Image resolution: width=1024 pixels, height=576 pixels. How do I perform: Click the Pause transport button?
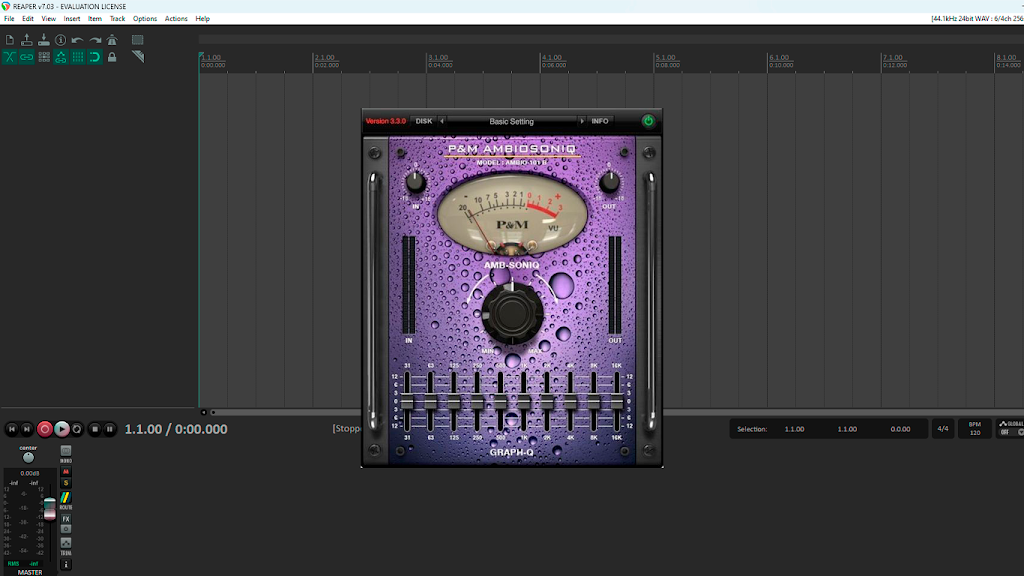[110, 429]
